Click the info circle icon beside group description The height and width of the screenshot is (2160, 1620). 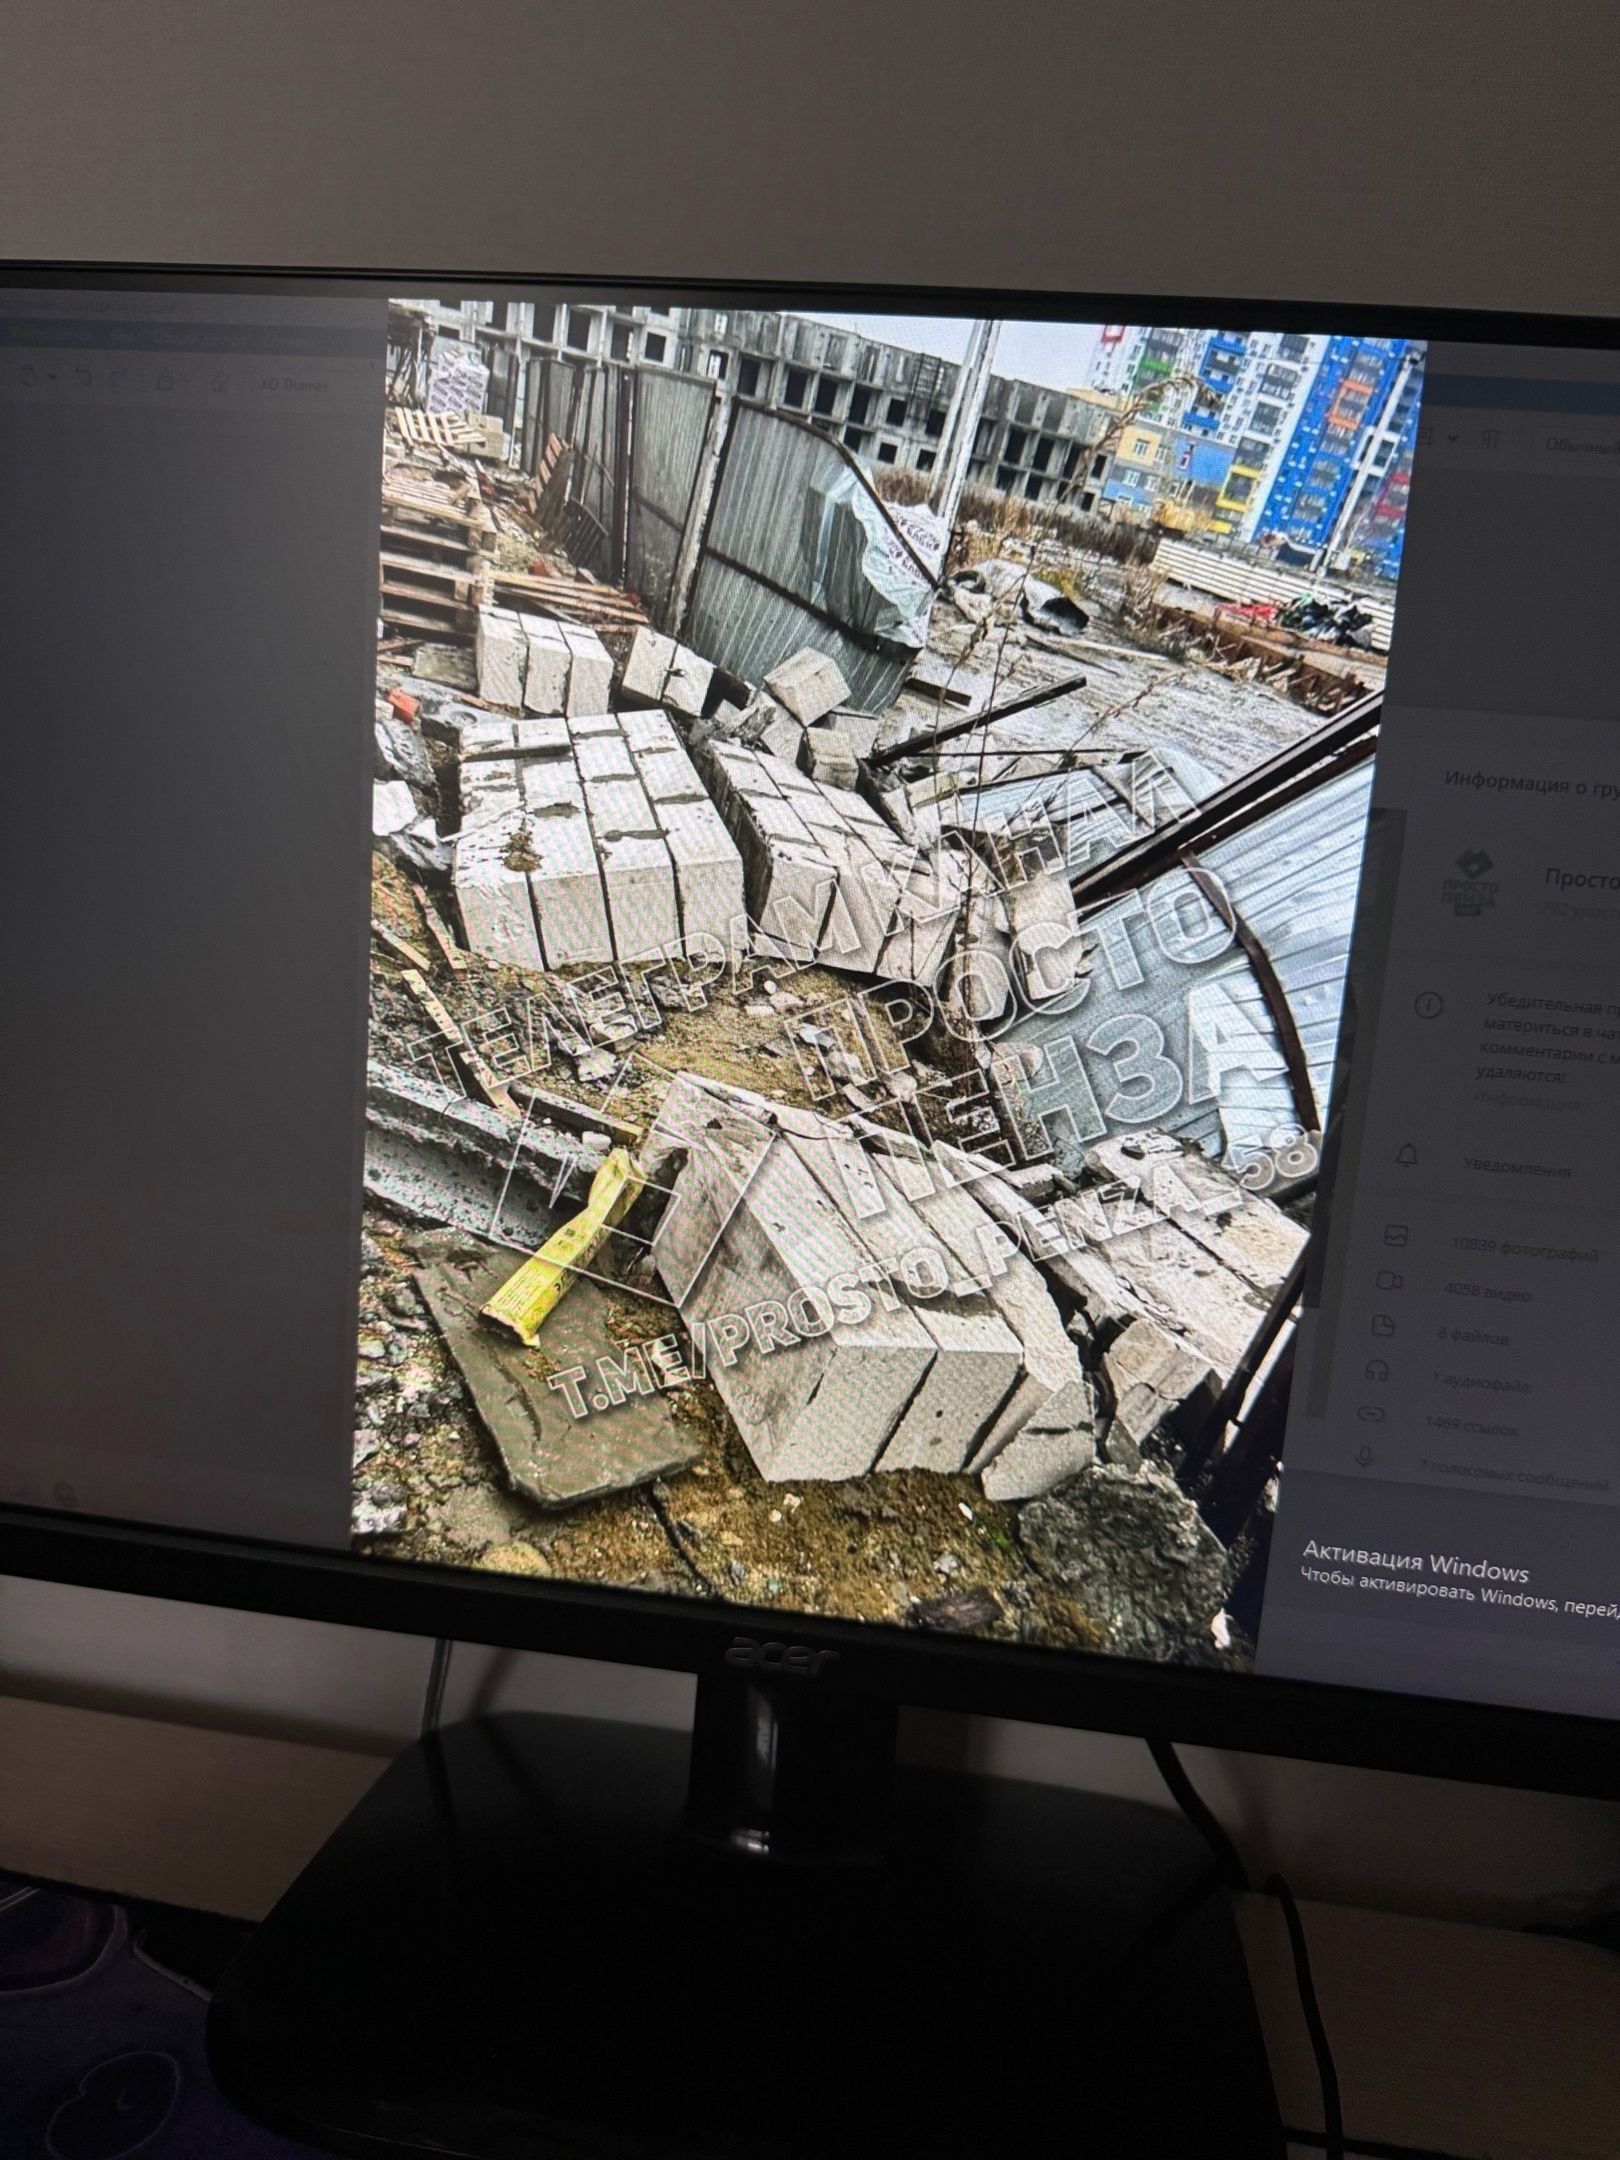click(x=1430, y=1004)
